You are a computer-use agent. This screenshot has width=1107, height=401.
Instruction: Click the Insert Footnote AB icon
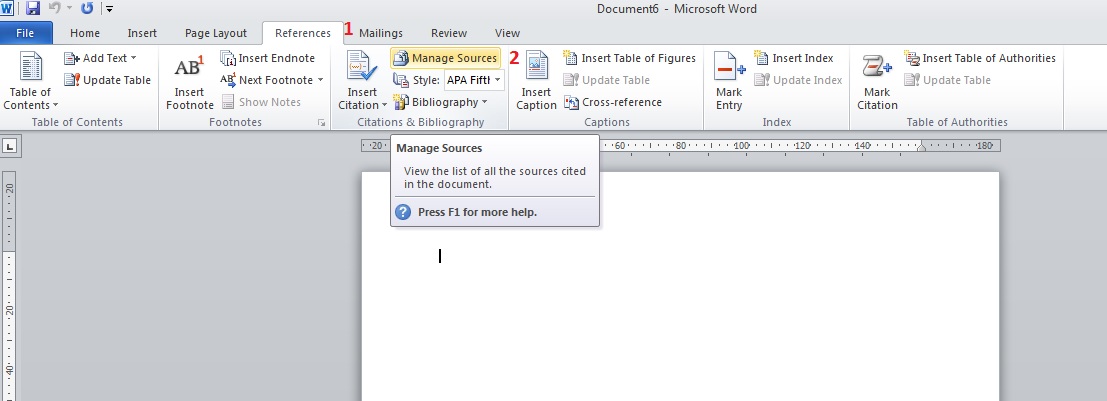pyautogui.click(x=189, y=67)
